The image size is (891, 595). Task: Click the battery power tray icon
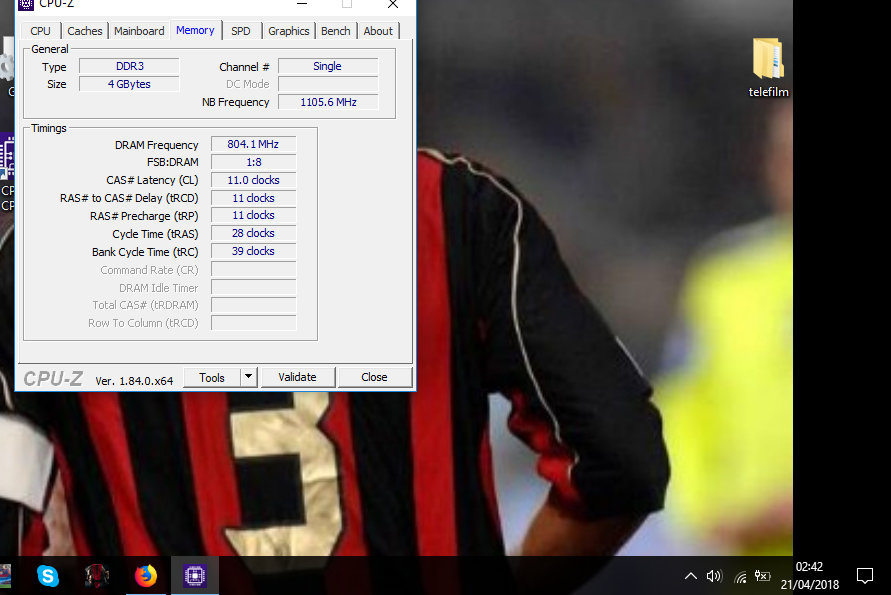(x=763, y=576)
